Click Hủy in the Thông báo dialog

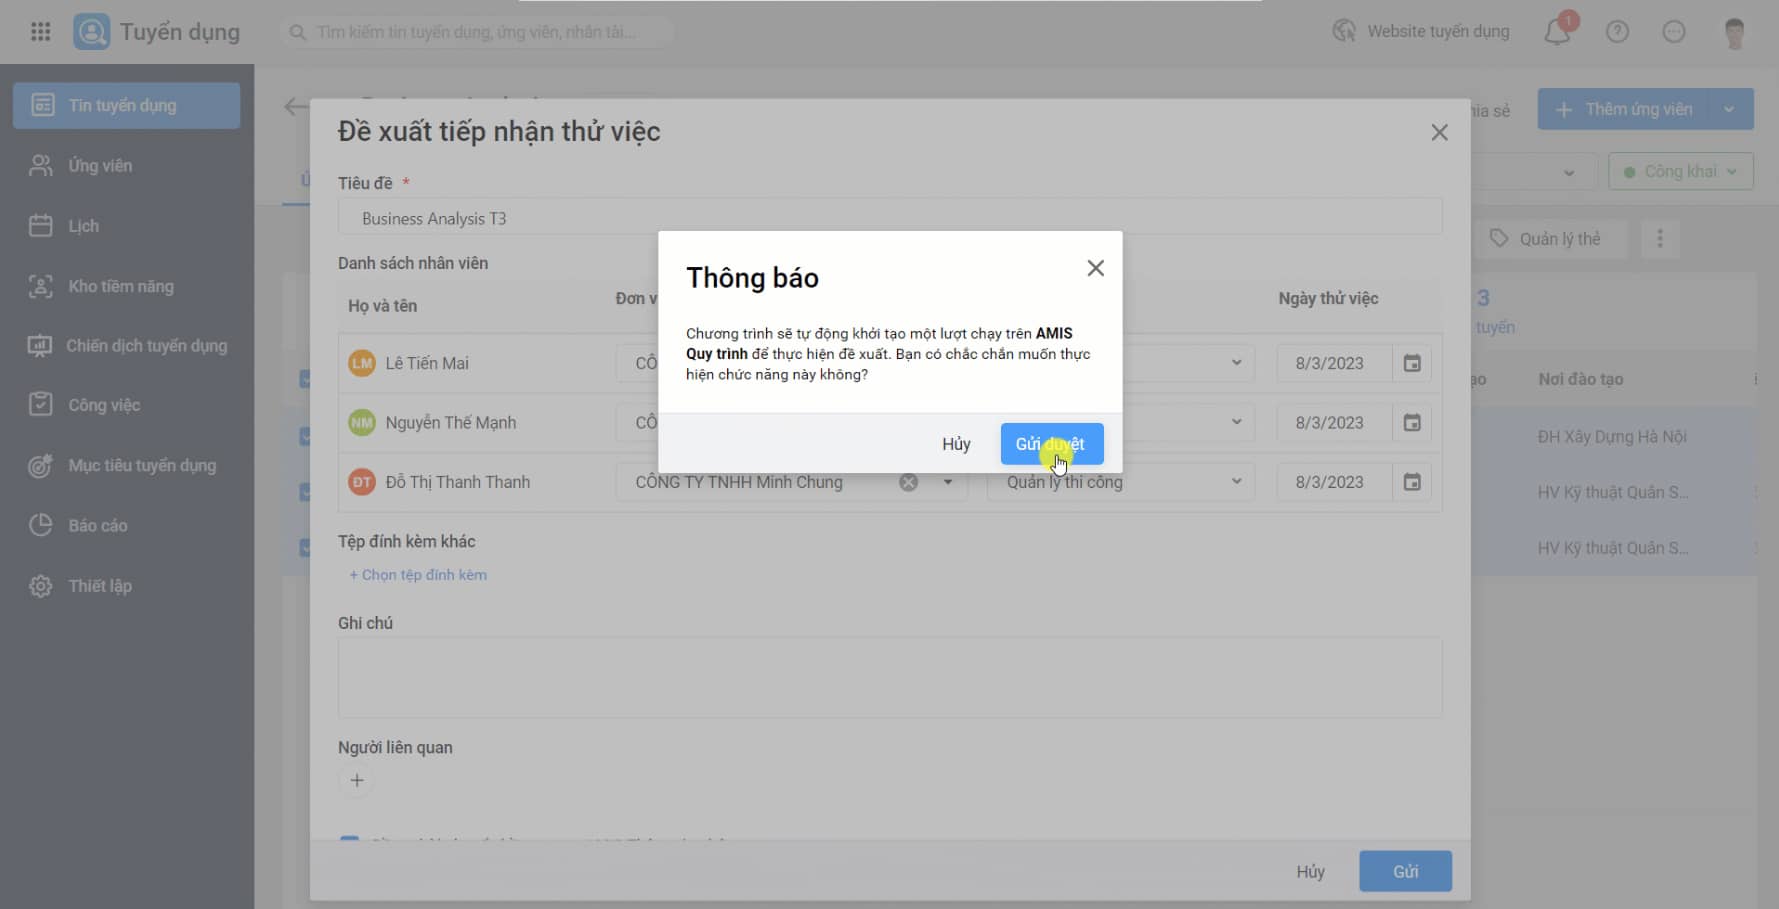pyautogui.click(x=956, y=444)
